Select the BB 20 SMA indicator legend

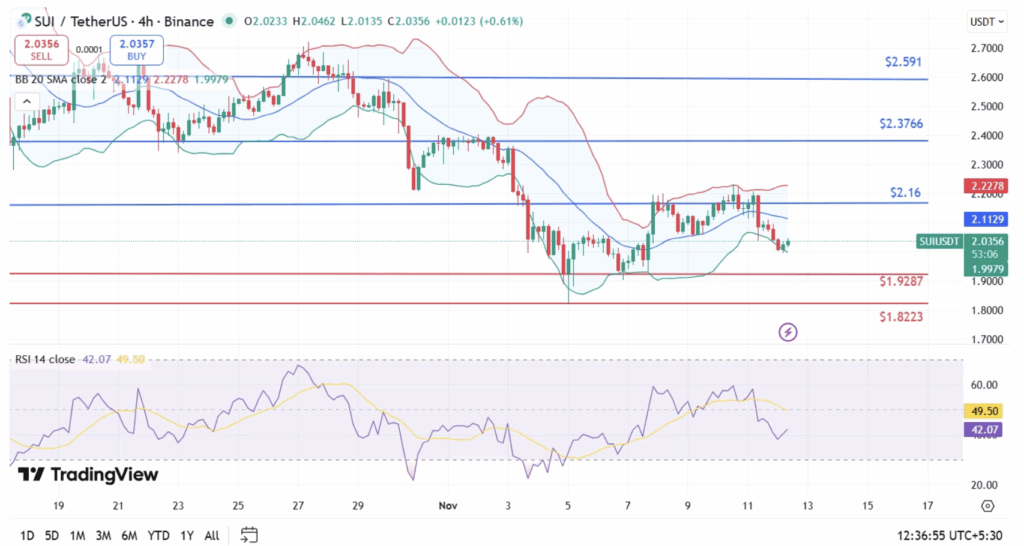(60, 81)
